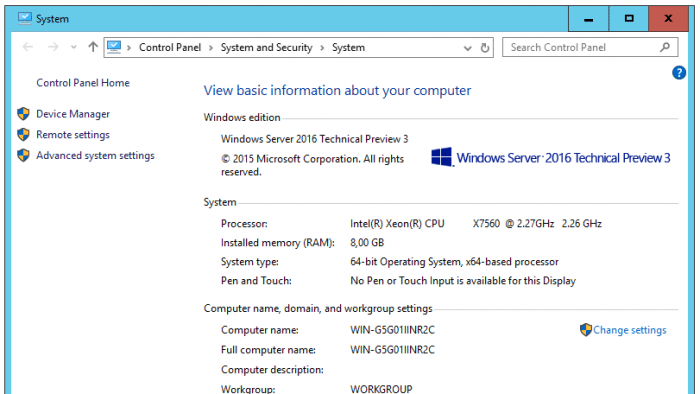Click the 'Windows edition' section header
700x394 pixels.
(242, 117)
